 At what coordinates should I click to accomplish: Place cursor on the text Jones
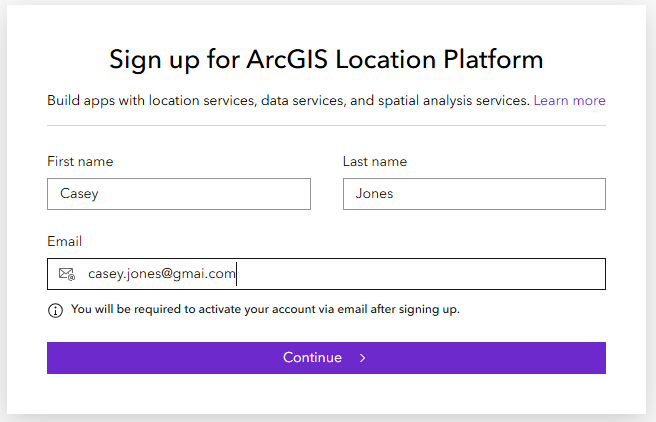point(374,194)
